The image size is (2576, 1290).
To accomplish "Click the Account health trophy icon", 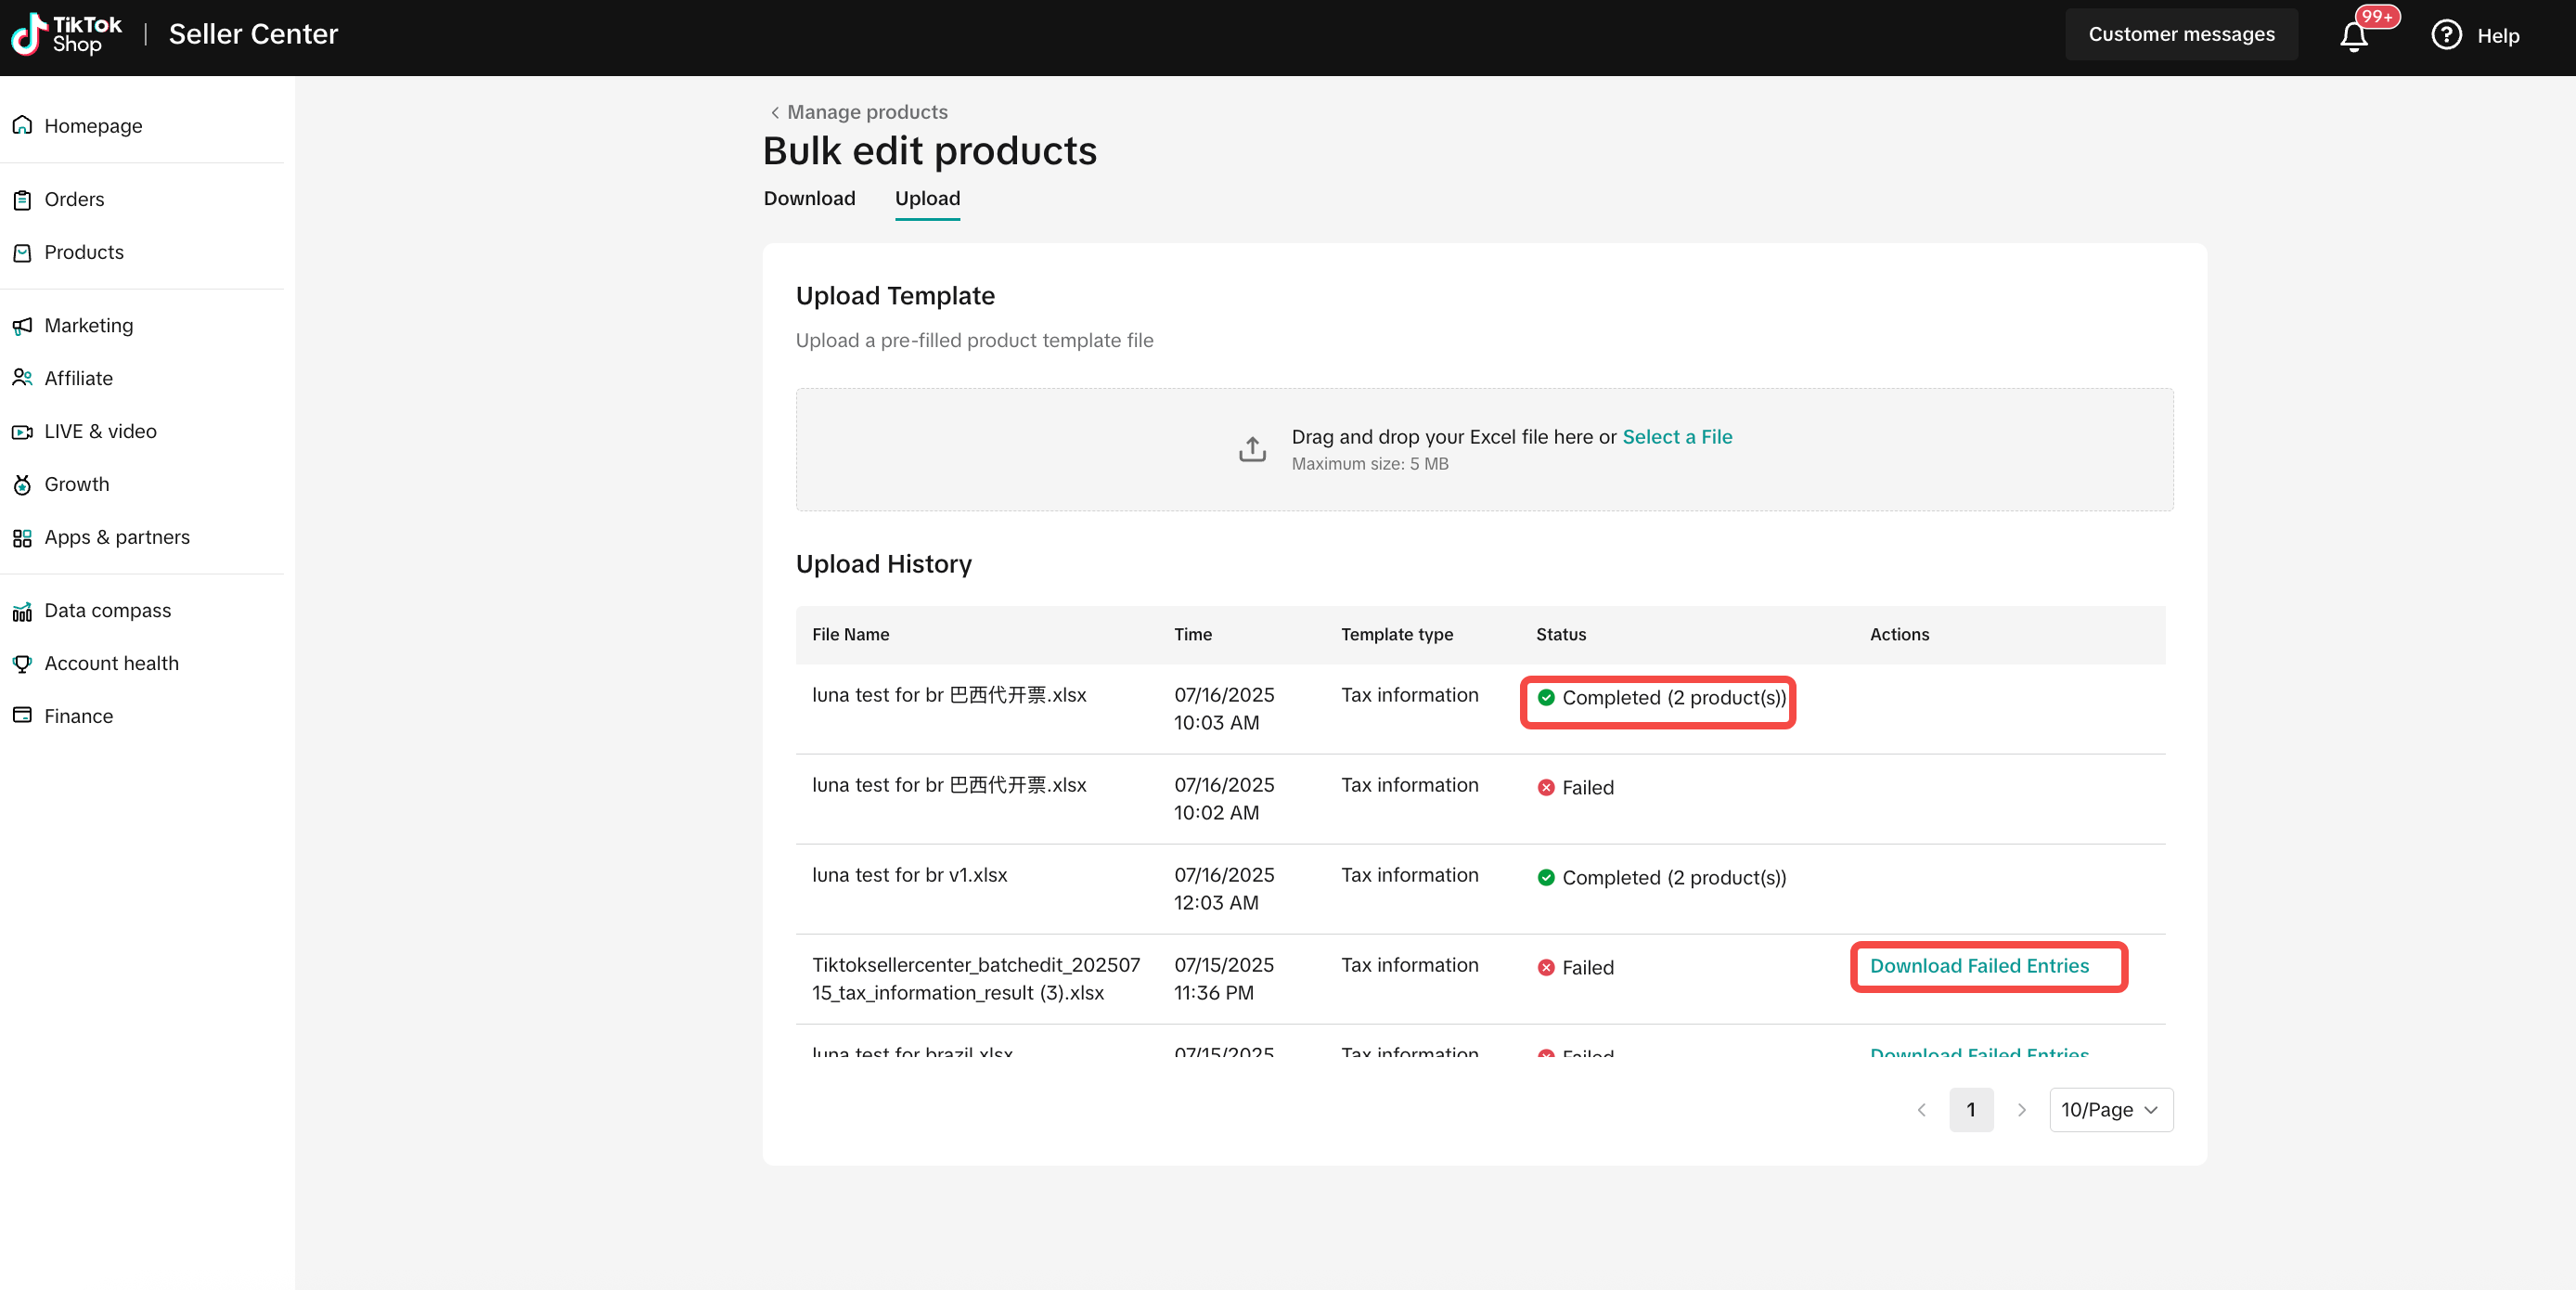I will (22, 663).
